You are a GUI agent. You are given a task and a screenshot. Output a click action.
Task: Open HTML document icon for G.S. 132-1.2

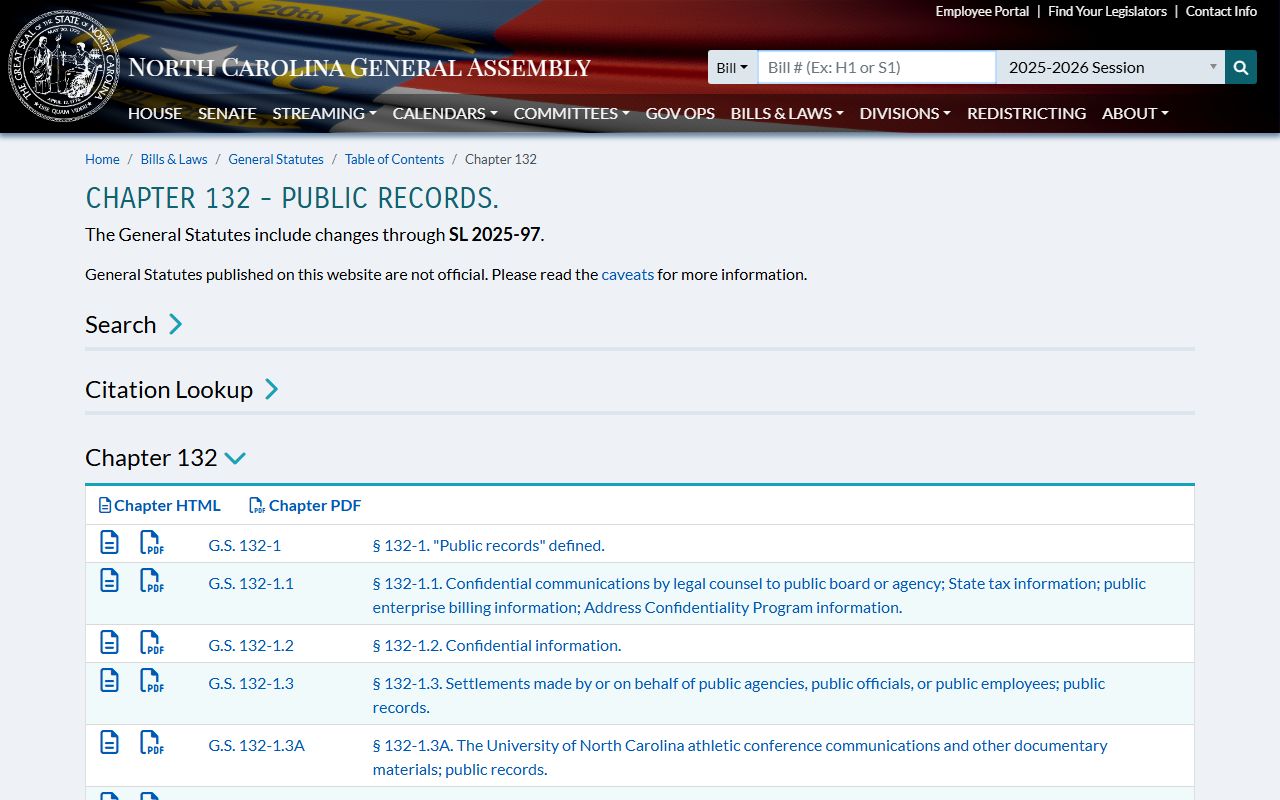pos(109,643)
